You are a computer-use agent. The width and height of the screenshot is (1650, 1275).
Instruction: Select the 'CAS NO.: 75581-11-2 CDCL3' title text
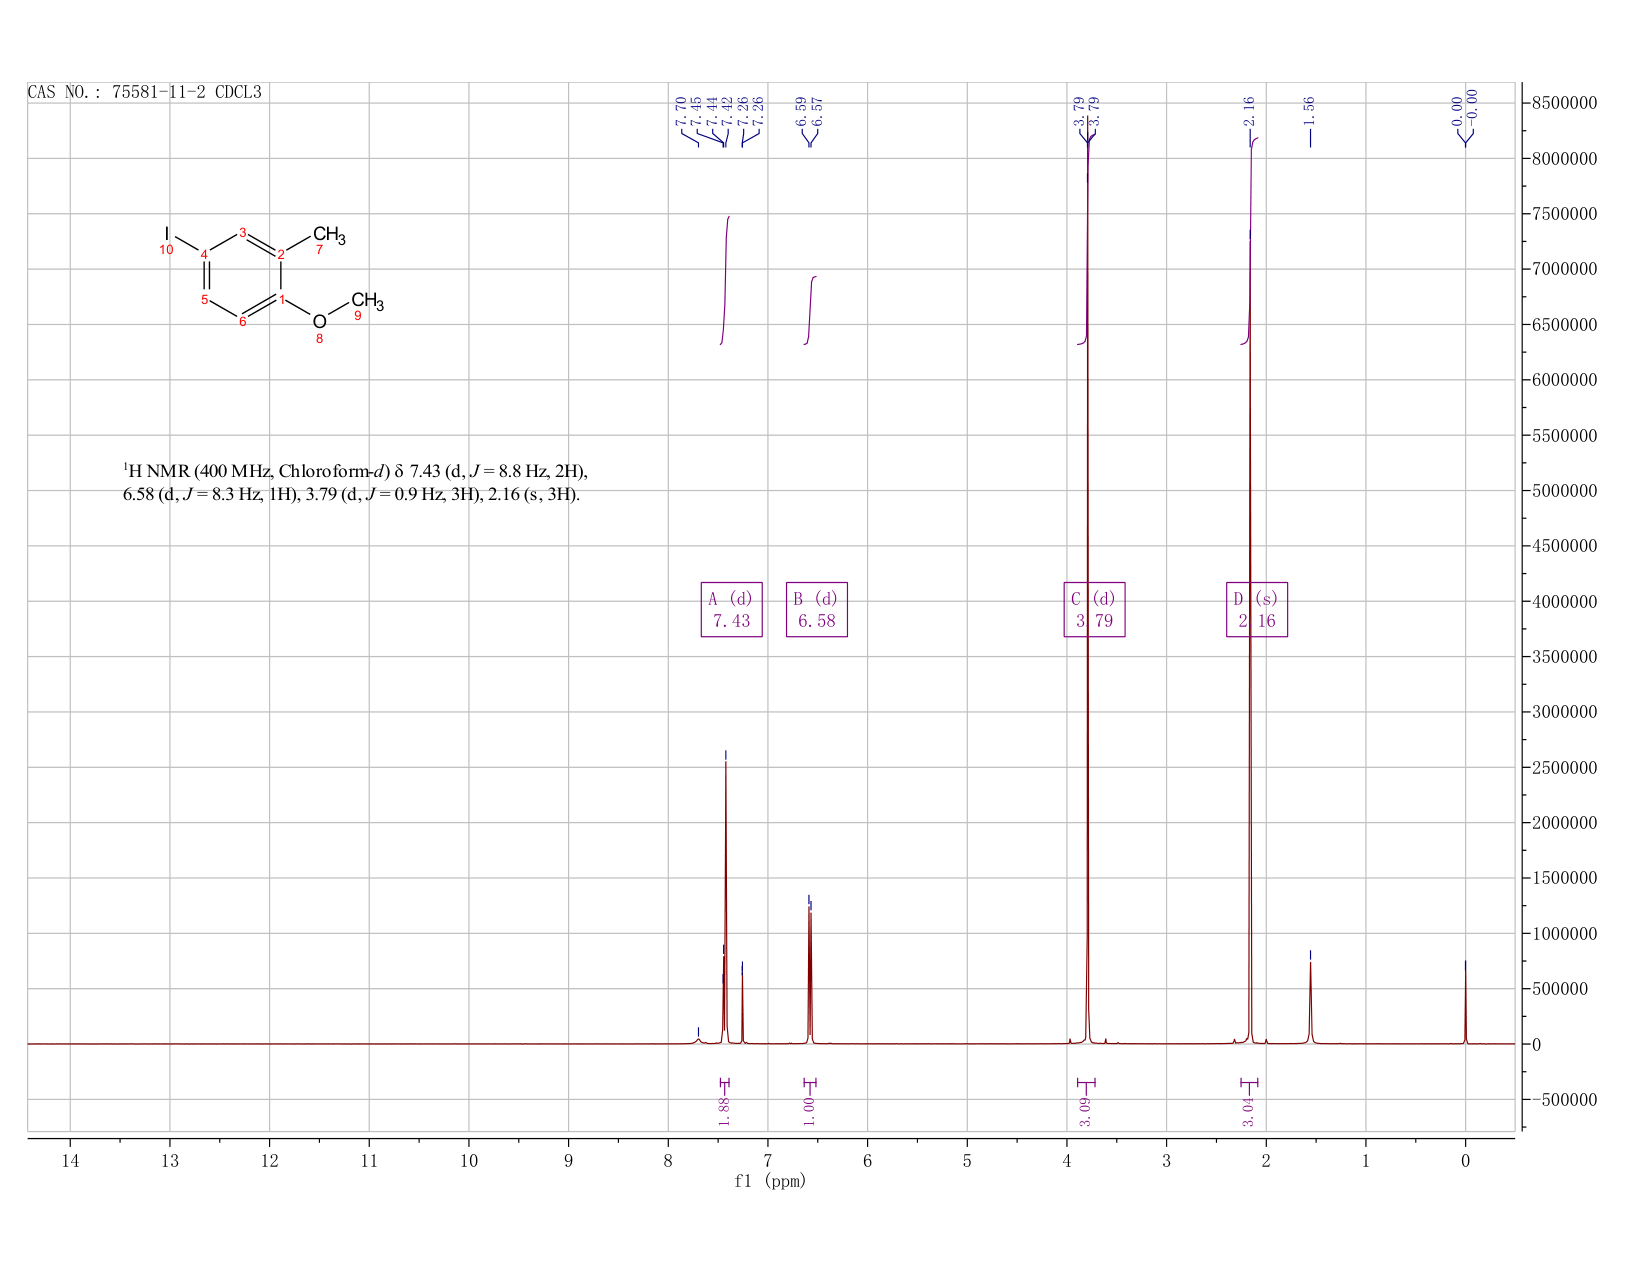145,92
